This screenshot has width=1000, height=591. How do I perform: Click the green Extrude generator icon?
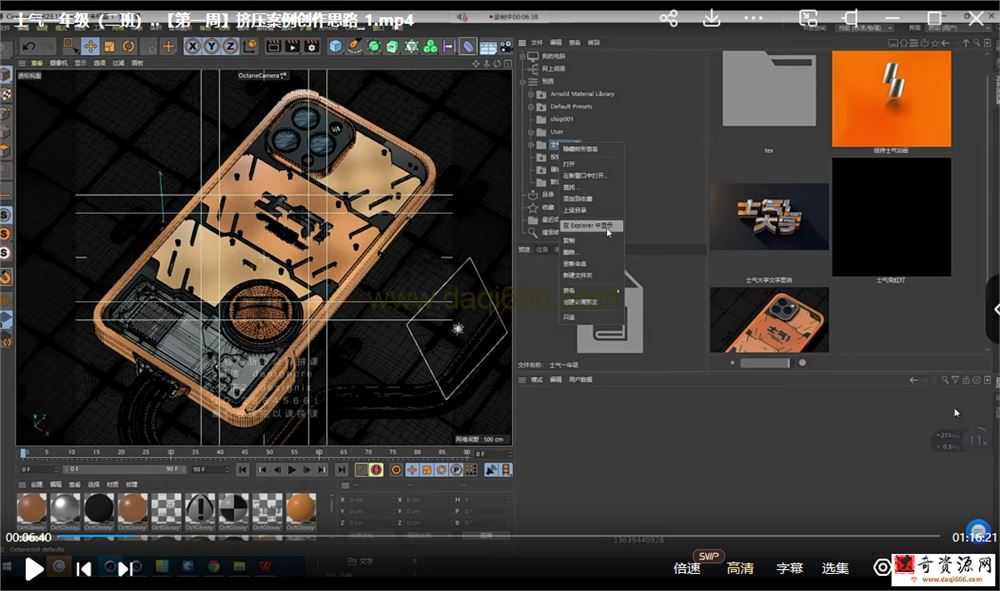click(392, 46)
